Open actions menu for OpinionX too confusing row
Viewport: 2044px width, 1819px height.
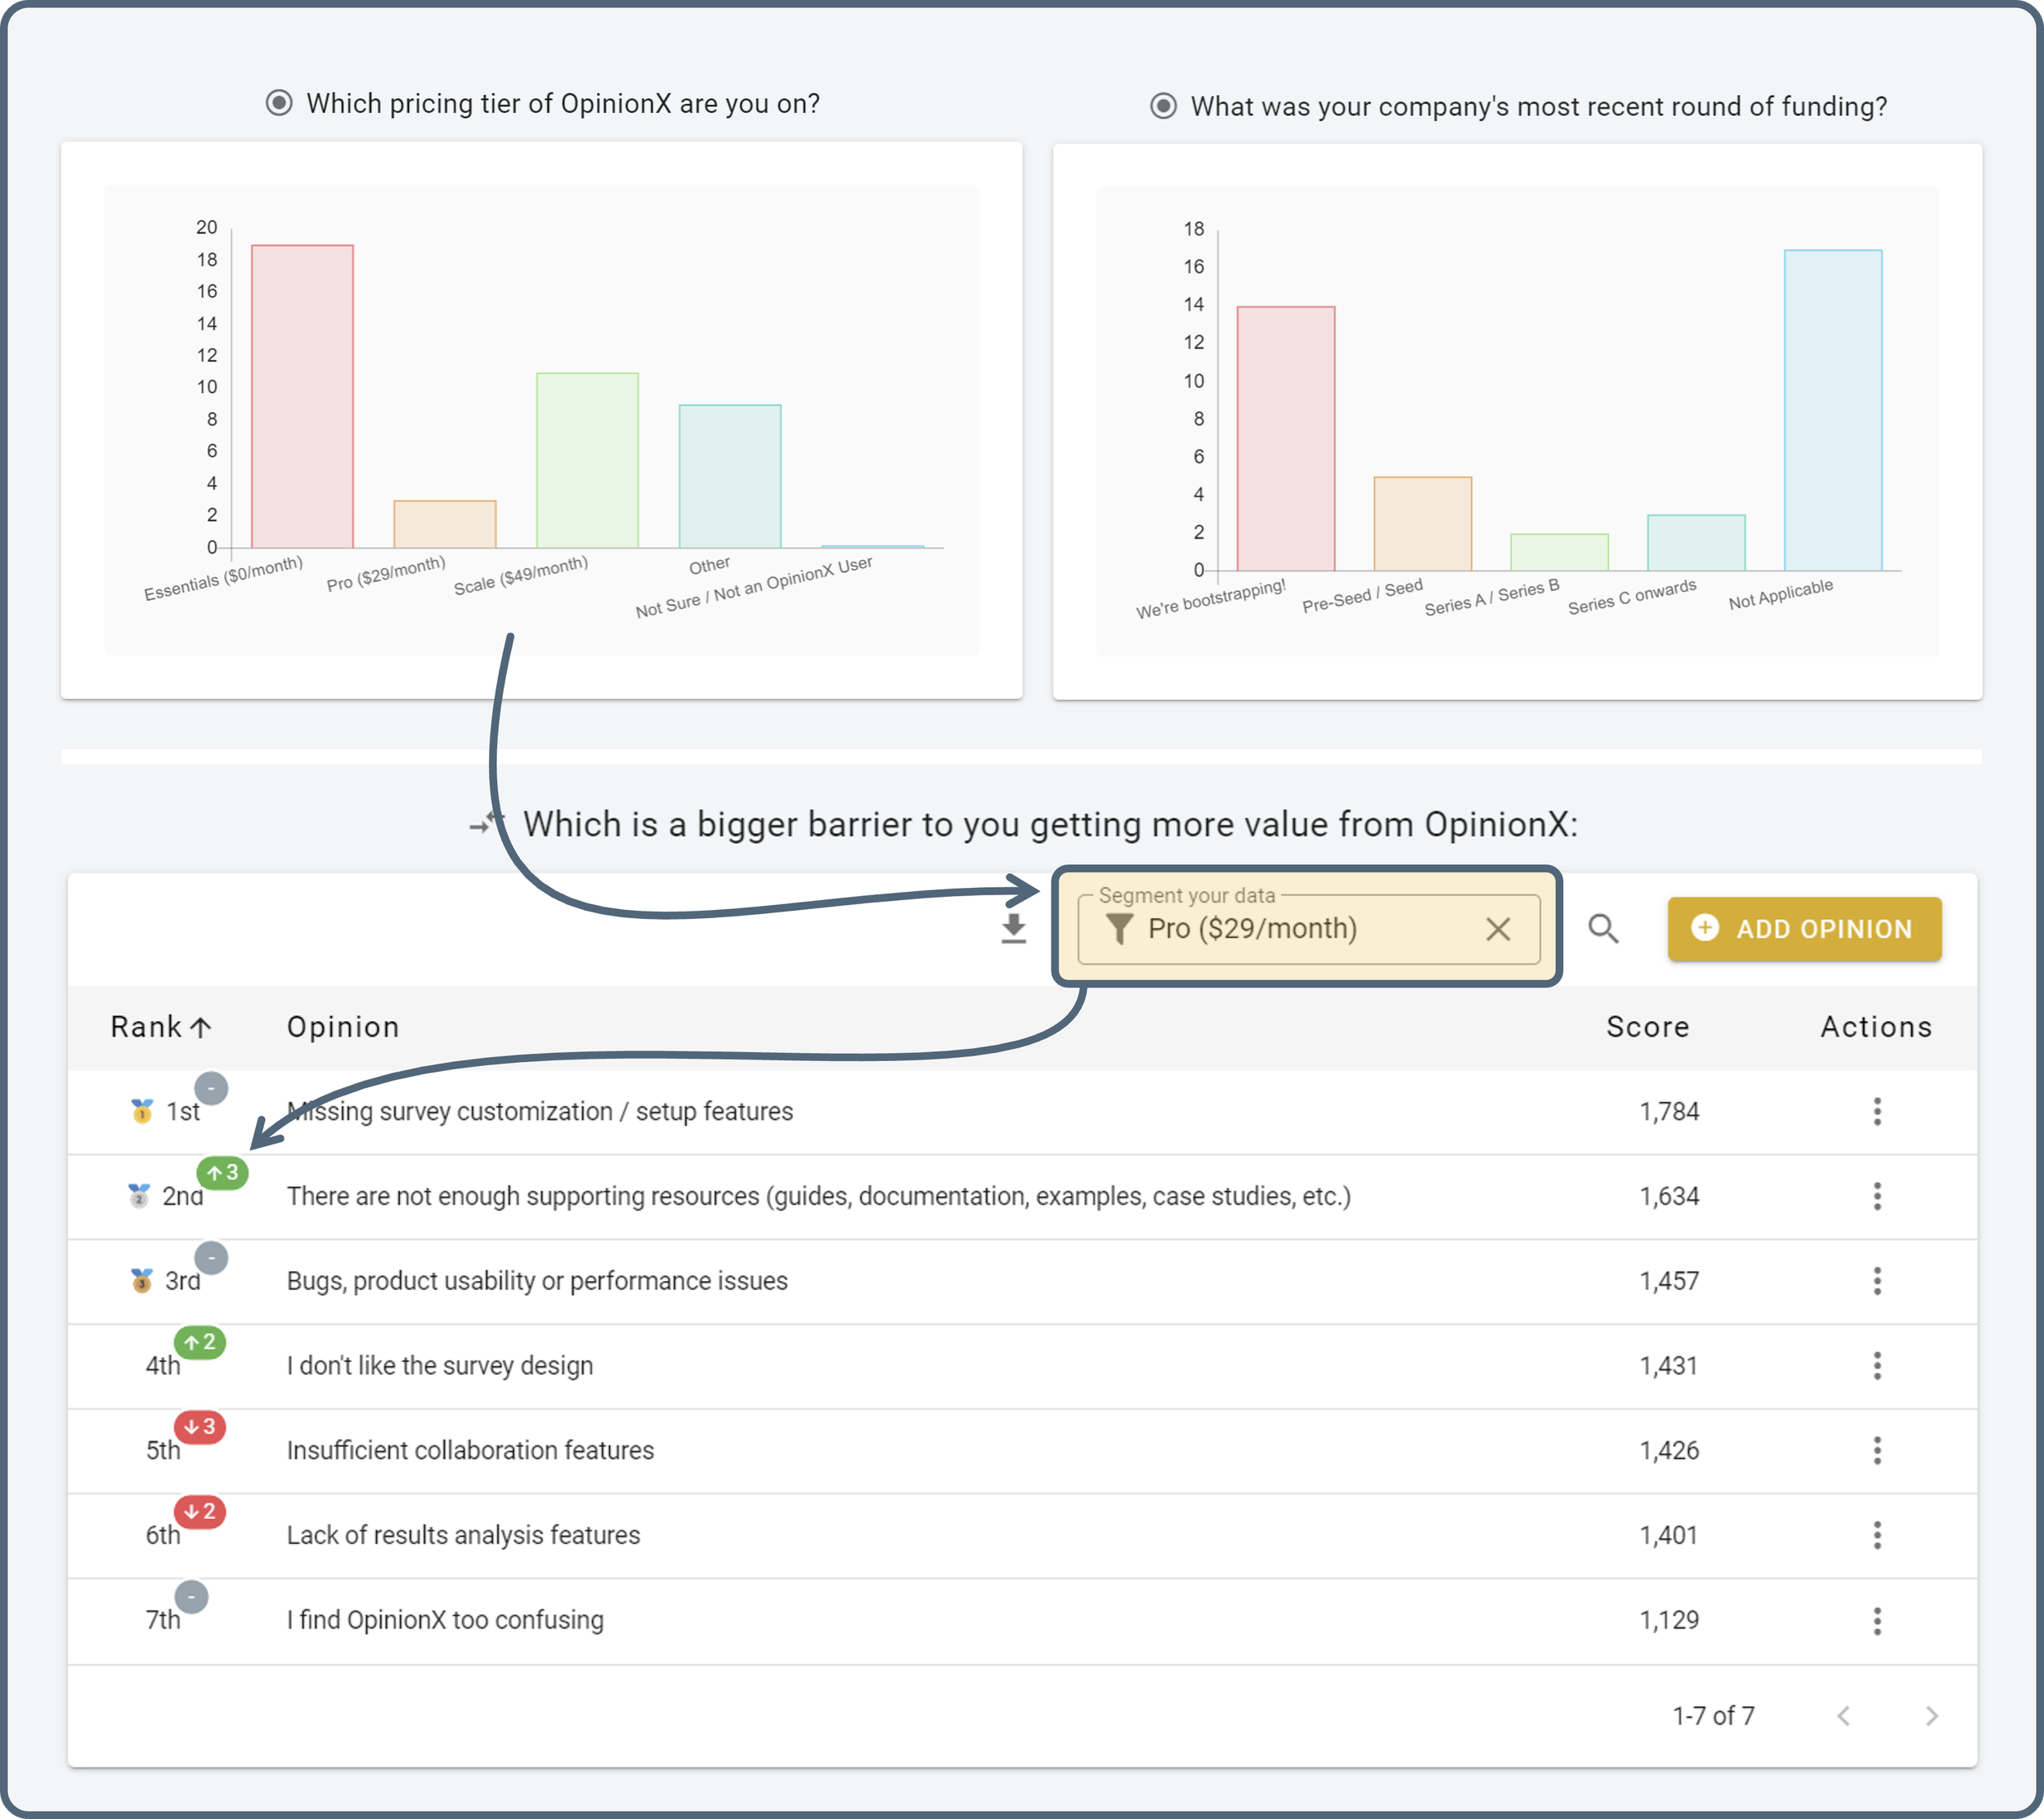coord(1876,1620)
